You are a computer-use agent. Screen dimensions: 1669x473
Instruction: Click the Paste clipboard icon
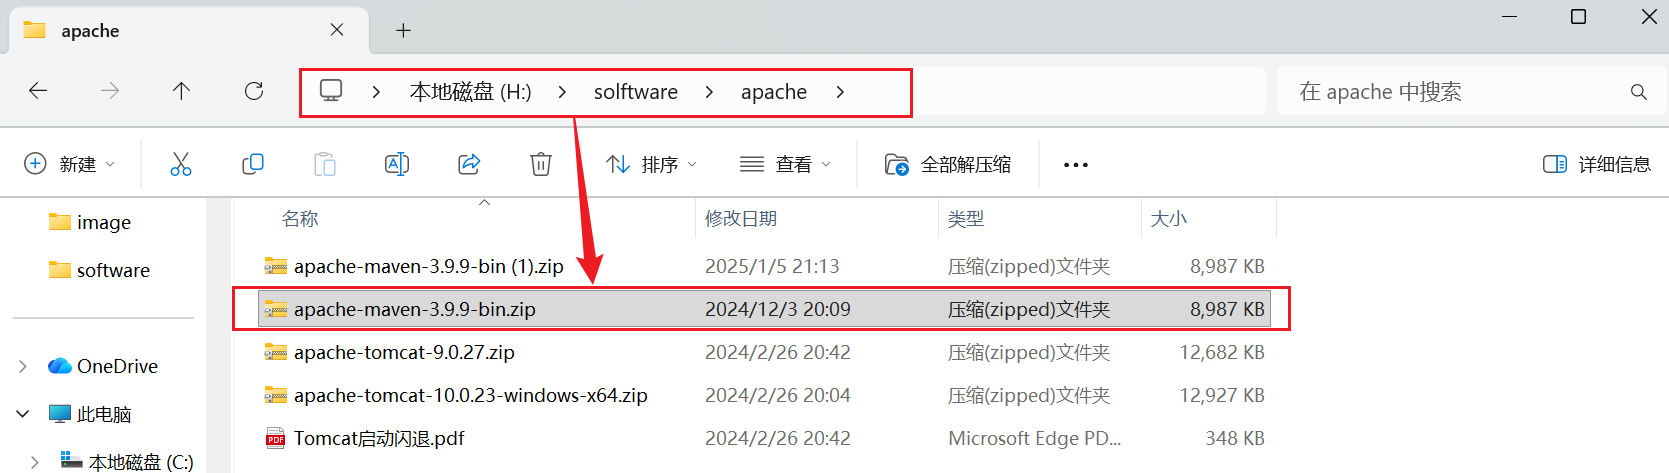tap(325, 164)
